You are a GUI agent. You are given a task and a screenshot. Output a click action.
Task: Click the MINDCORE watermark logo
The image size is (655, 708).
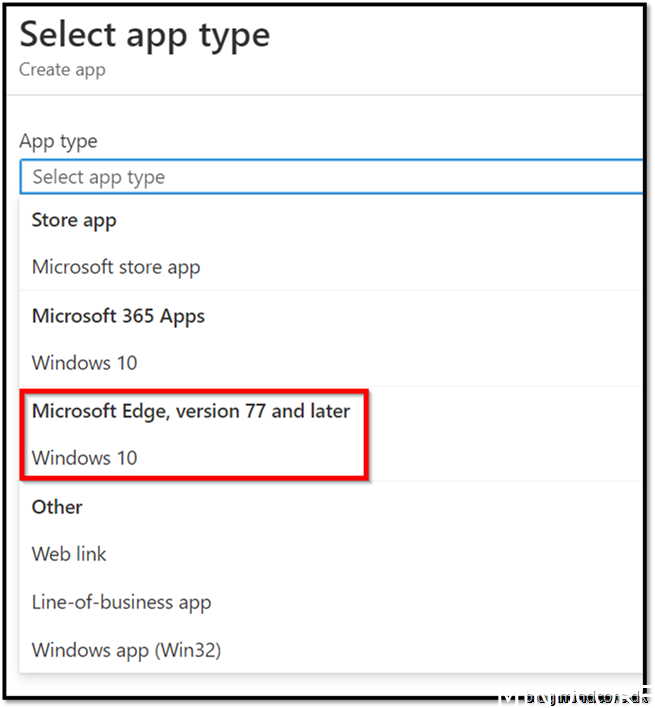[575, 696]
